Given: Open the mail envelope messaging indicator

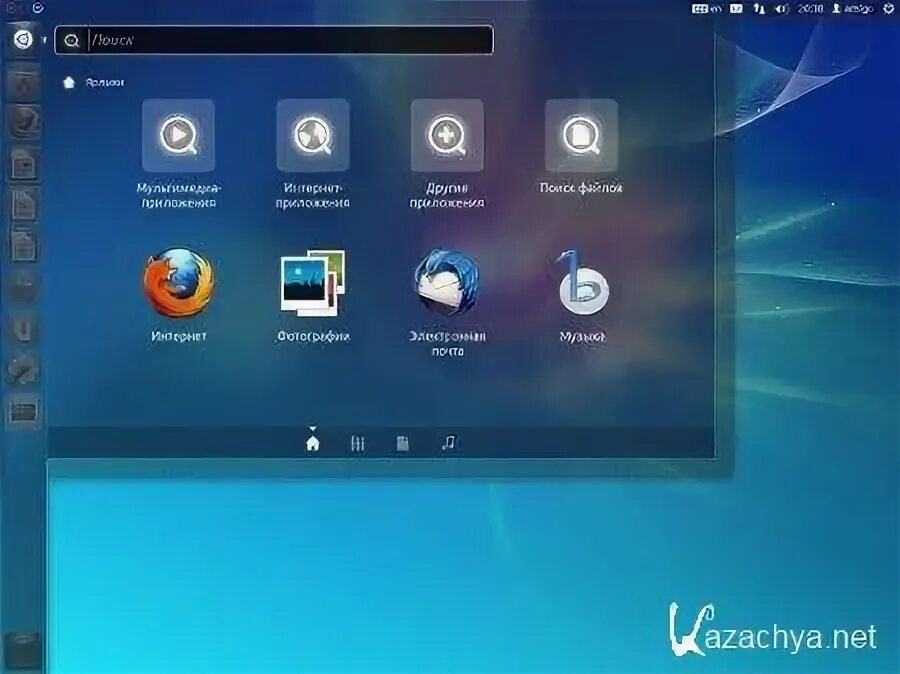Looking at the screenshot, I should coord(736,9).
